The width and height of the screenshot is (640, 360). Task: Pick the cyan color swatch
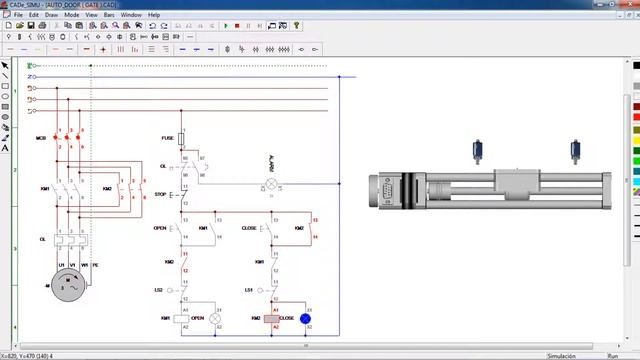click(637, 181)
